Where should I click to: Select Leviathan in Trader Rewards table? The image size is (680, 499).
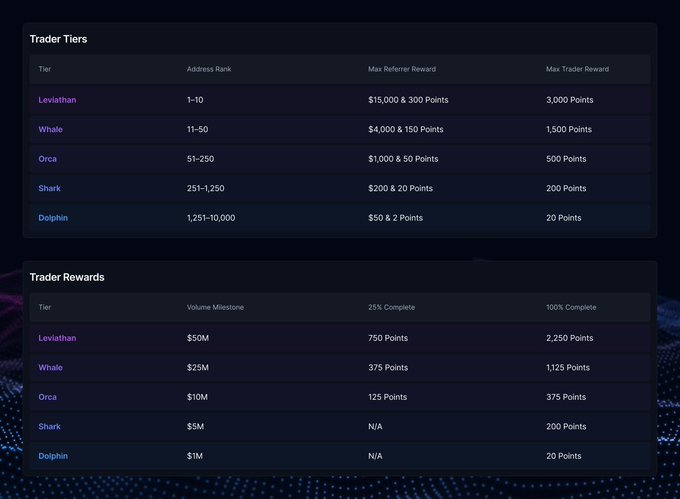57,338
